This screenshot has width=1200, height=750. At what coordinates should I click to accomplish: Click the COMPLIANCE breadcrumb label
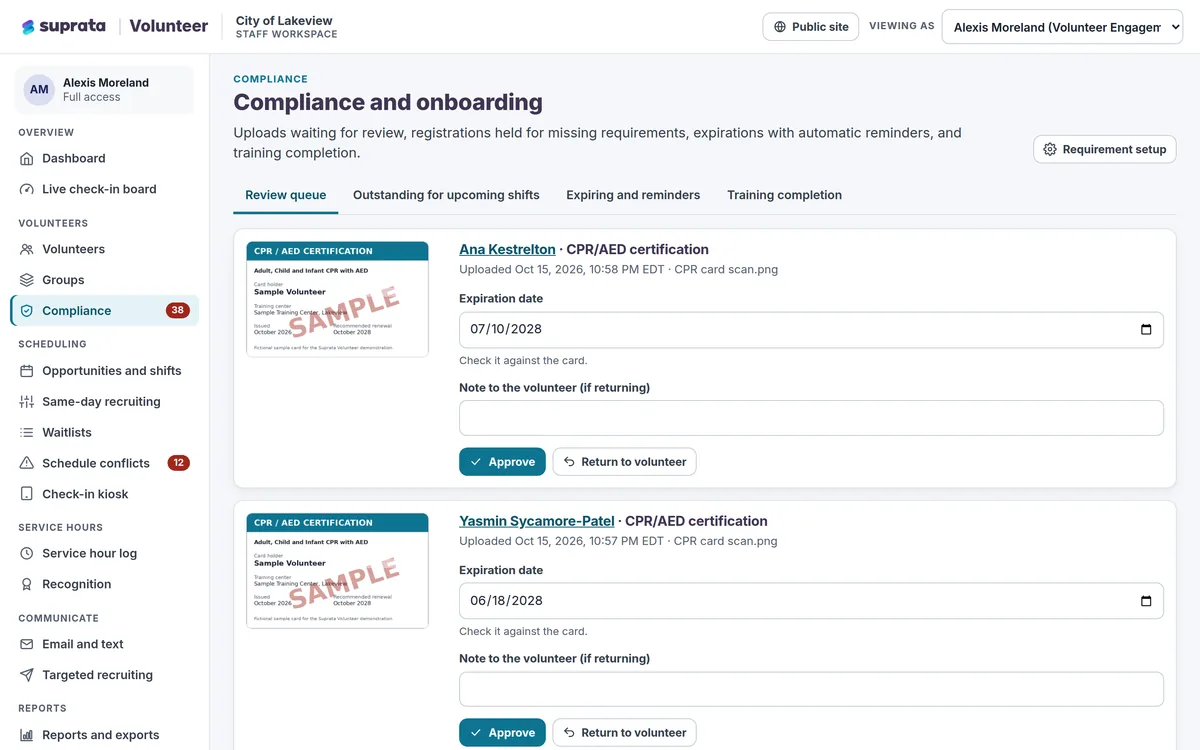tap(271, 79)
